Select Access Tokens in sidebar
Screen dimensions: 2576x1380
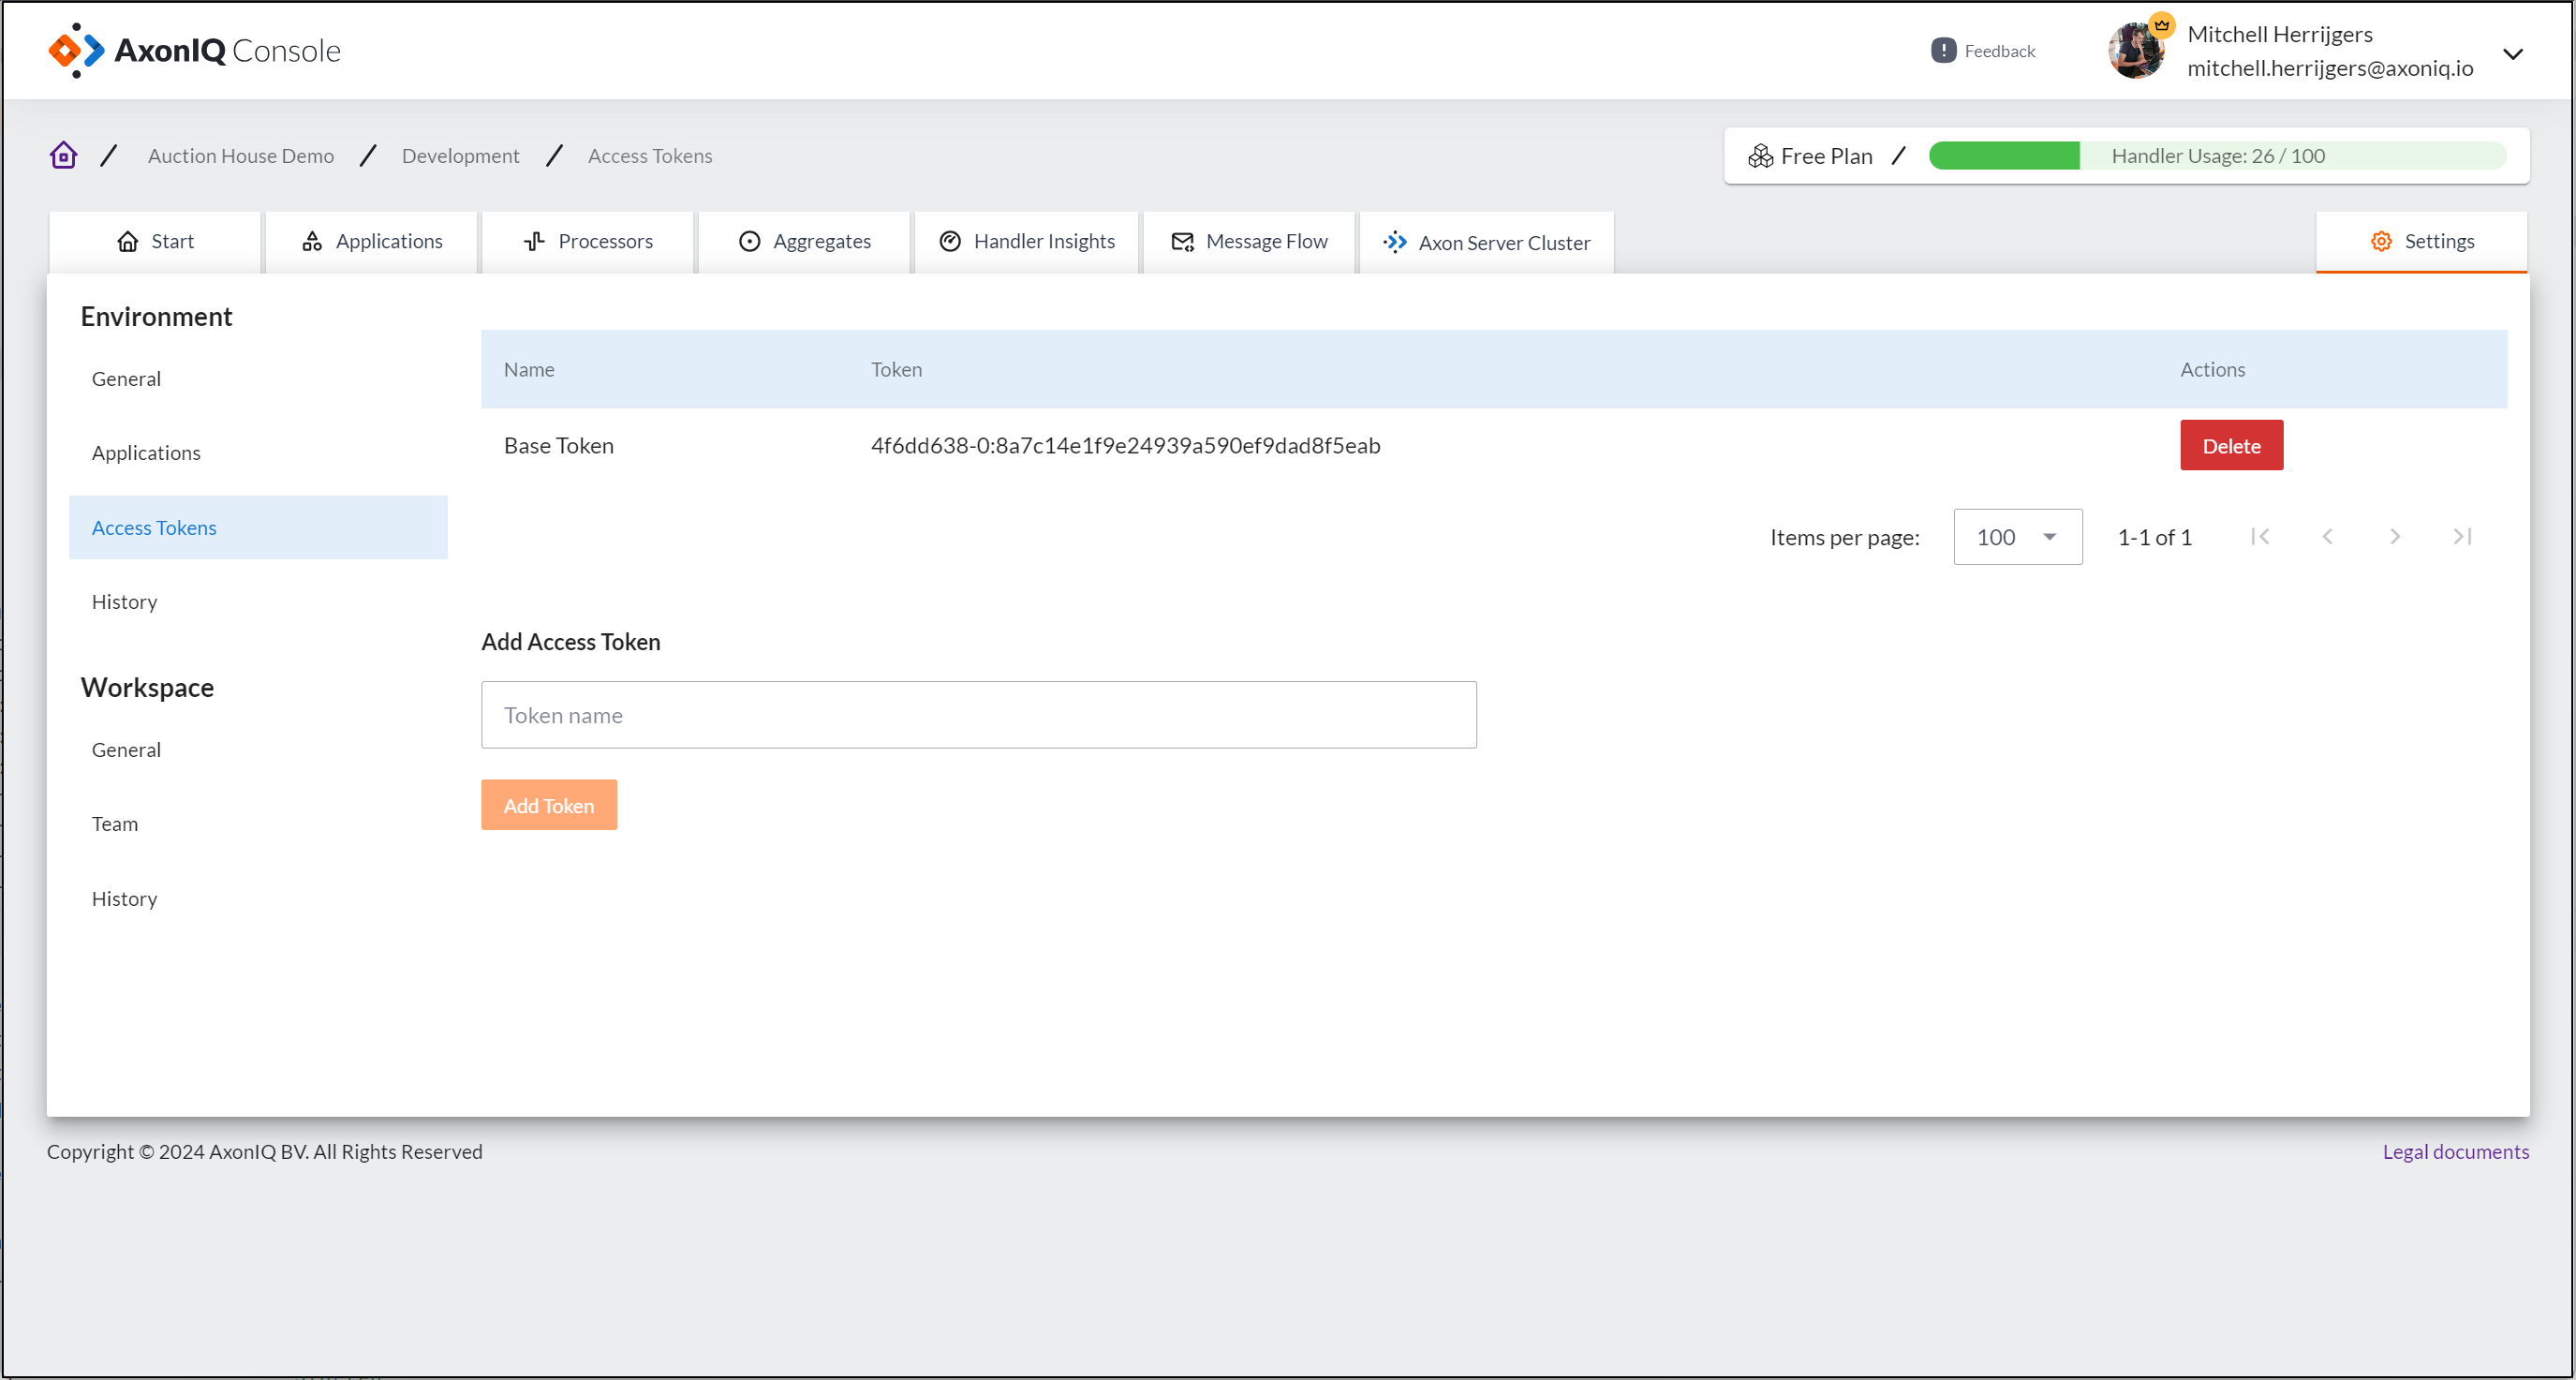pos(258,527)
